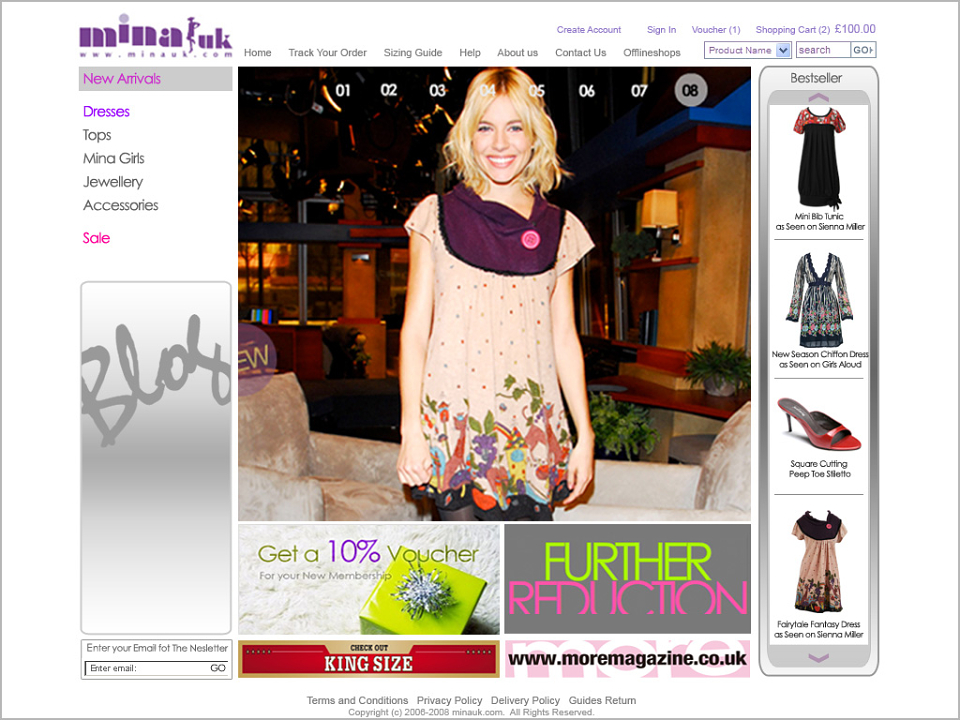Go to About us
This screenshot has height=720, width=960.
tap(517, 53)
